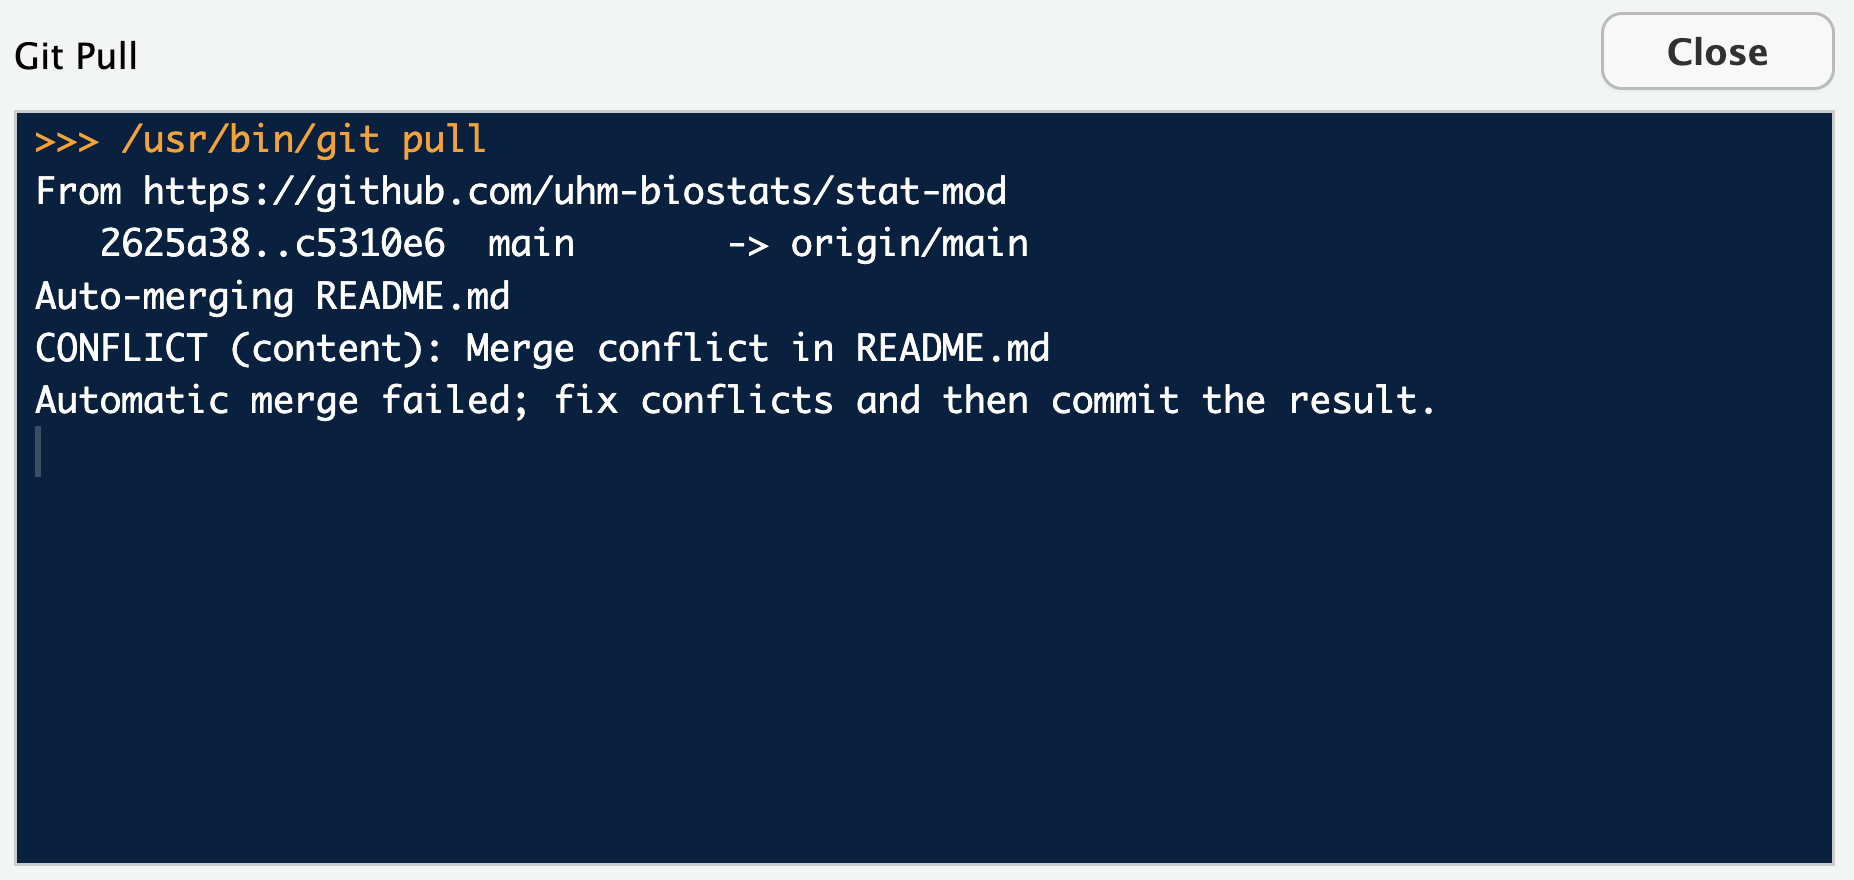Screen dimensions: 1854x880
Task: Click the /usr/bin/git command path
Action: point(250,140)
